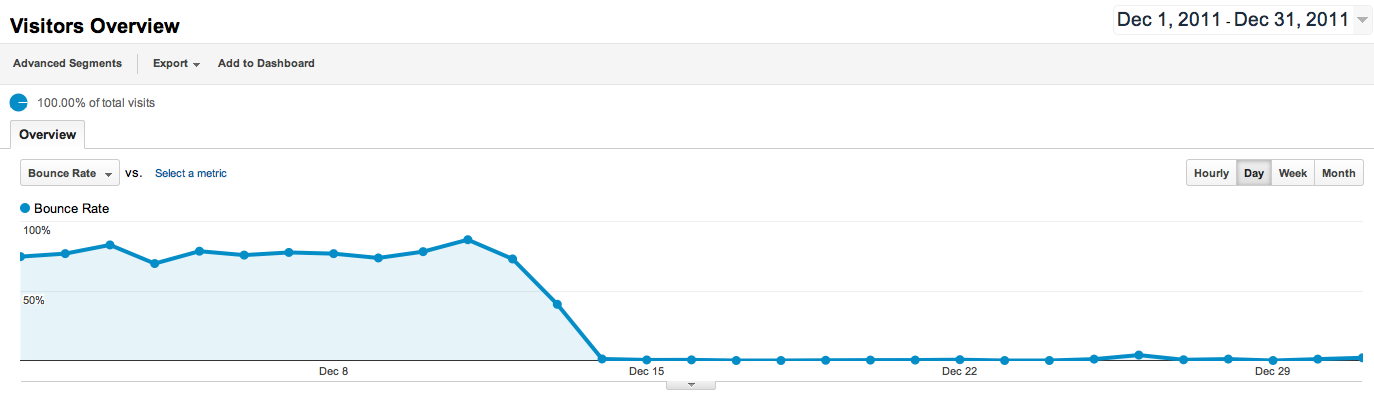Screen dimensions: 1374x397
Task: Select the Overview tab
Action: 48,134
